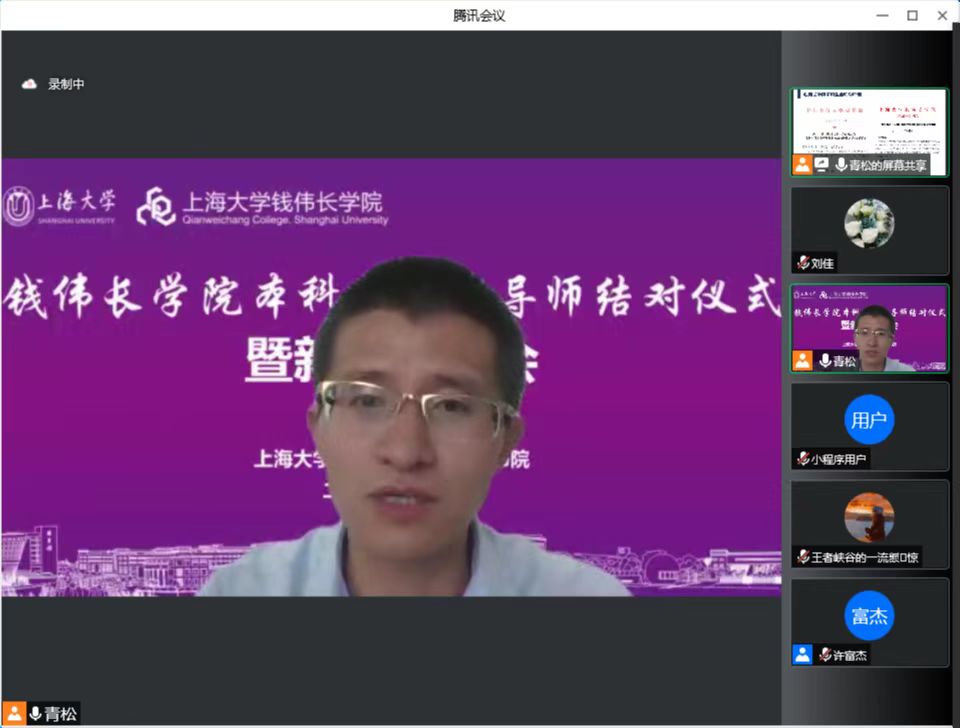The height and width of the screenshot is (728, 960).
Task: Click the 录制中 recording status text
Action: pyautogui.click(x=66, y=84)
